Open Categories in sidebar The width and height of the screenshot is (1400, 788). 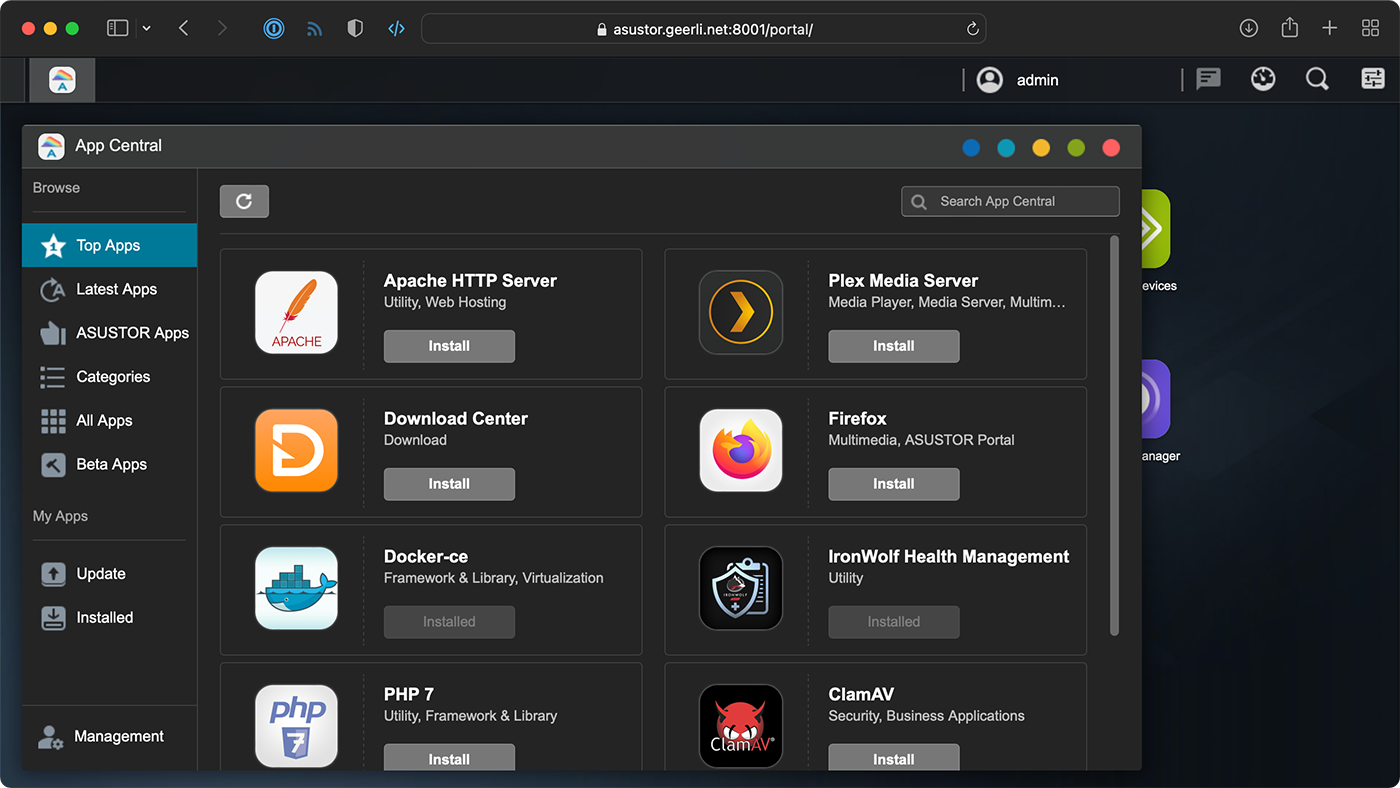pos(109,377)
